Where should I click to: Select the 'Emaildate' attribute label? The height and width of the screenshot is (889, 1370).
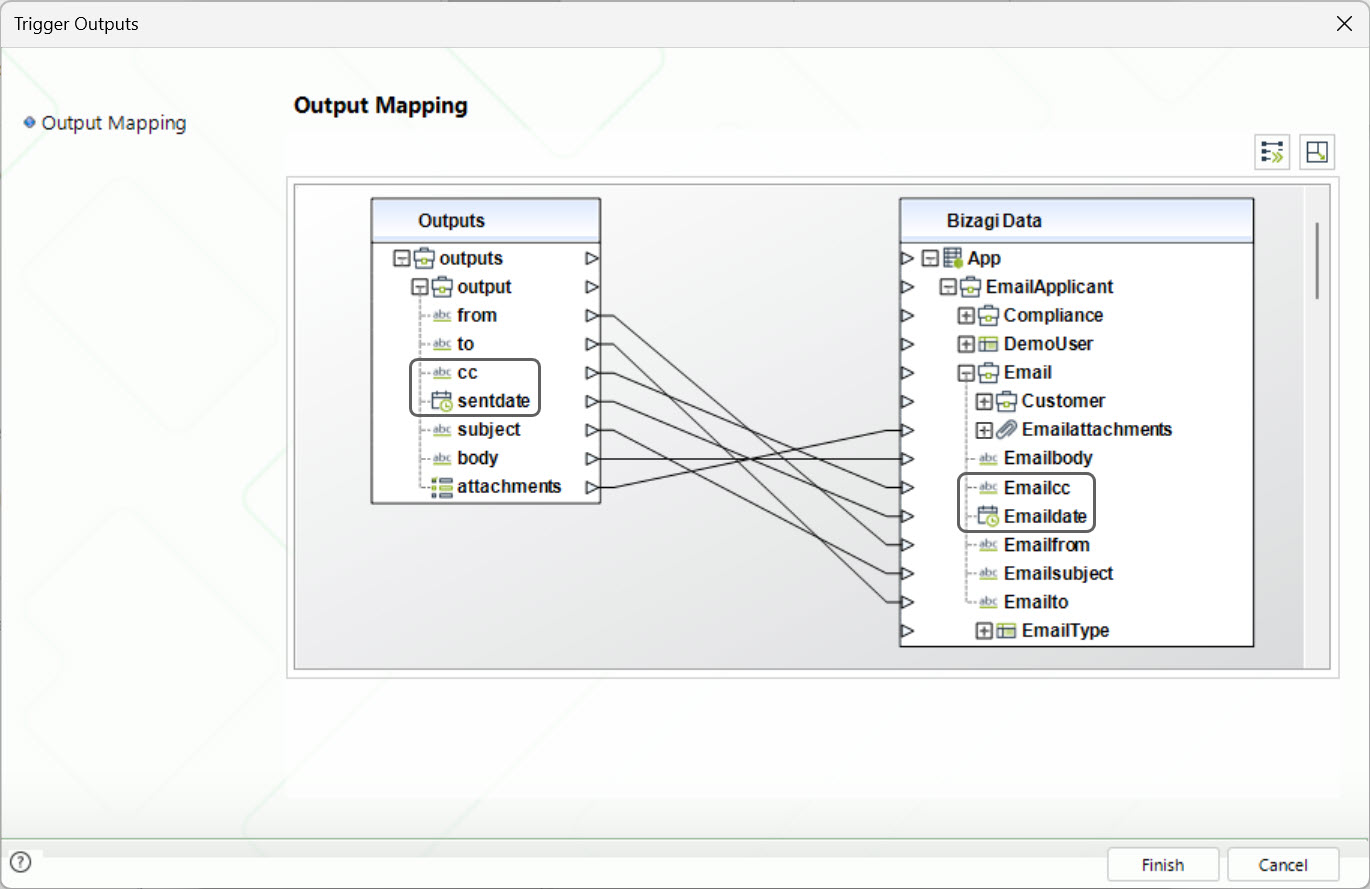(x=1045, y=517)
